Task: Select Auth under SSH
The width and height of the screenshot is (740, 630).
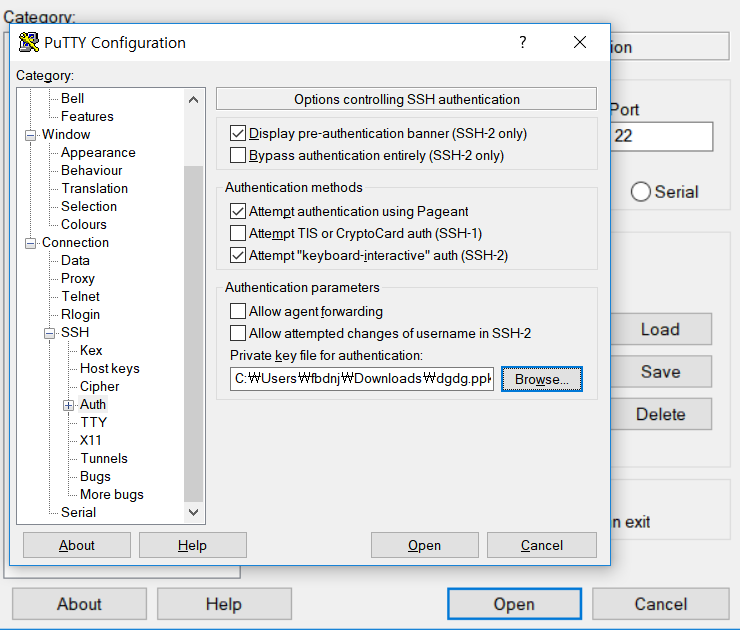Action: pos(93,404)
